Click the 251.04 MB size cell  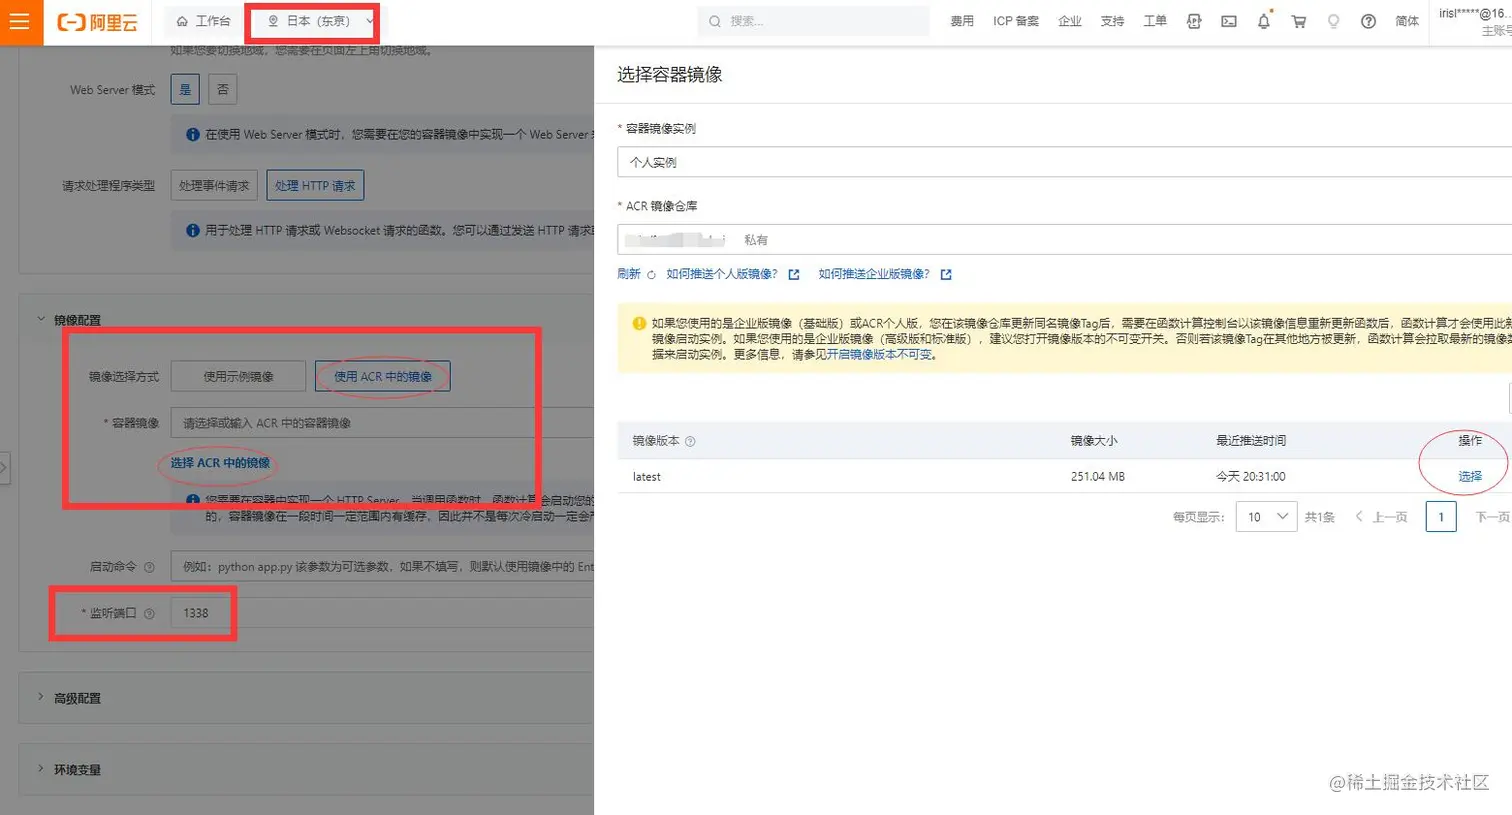click(1097, 476)
